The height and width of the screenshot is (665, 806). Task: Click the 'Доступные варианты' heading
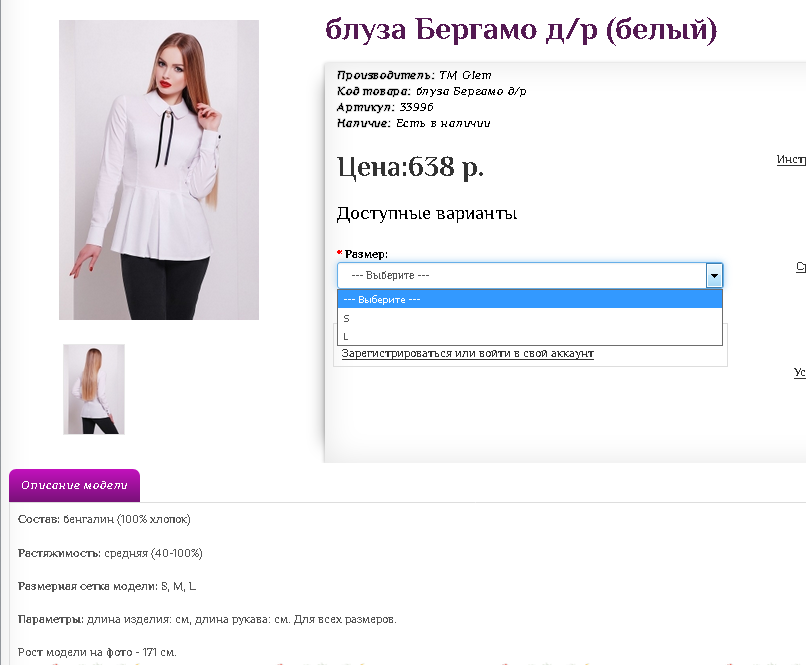pos(427,213)
